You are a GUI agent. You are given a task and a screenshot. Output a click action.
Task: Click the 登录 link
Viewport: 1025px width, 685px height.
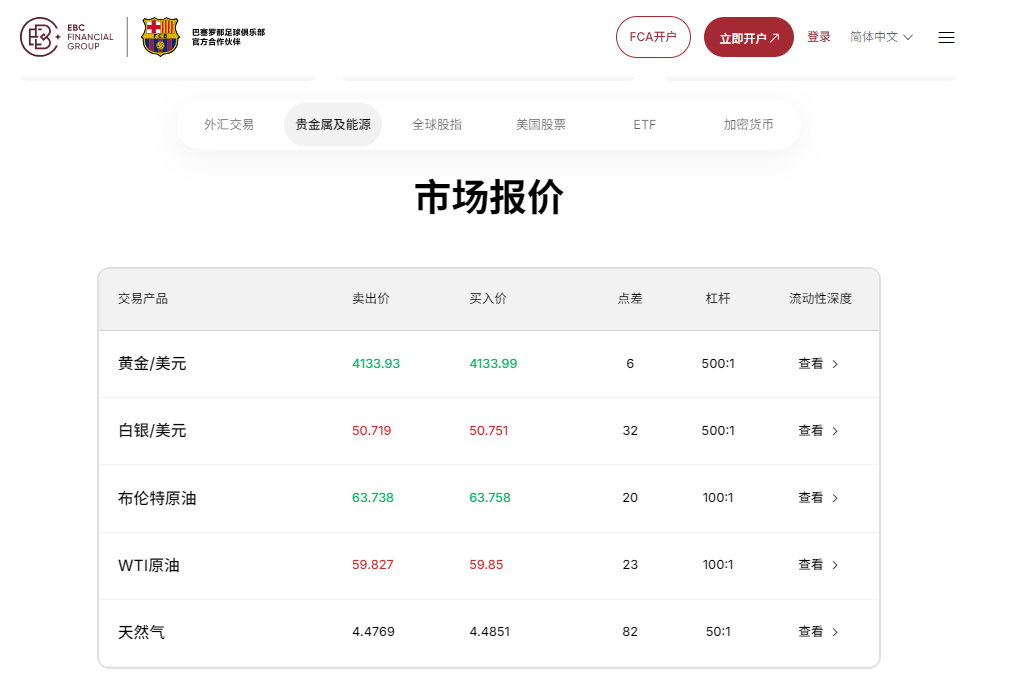pyautogui.click(x=819, y=36)
